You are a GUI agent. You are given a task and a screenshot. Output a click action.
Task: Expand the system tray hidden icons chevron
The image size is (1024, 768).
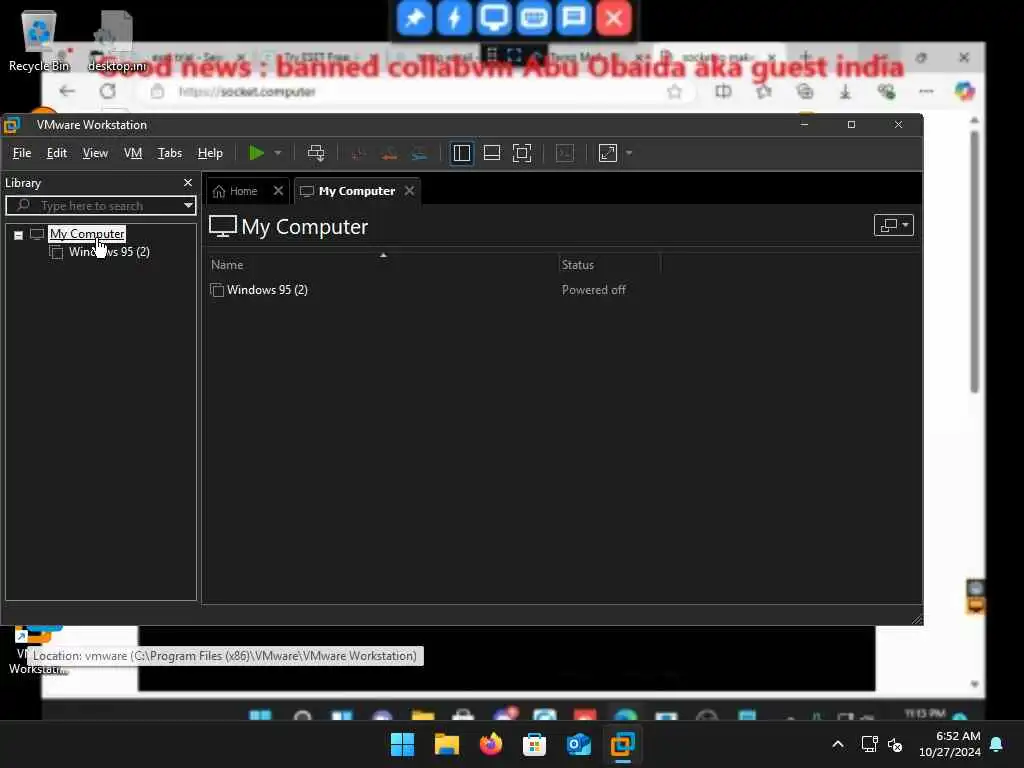(838, 744)
